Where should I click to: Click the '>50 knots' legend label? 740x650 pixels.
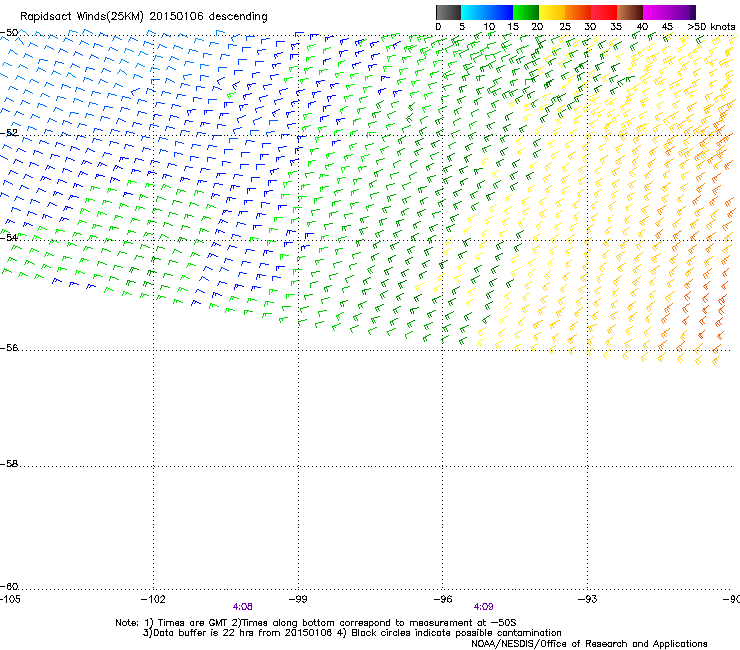coord(711,27)
